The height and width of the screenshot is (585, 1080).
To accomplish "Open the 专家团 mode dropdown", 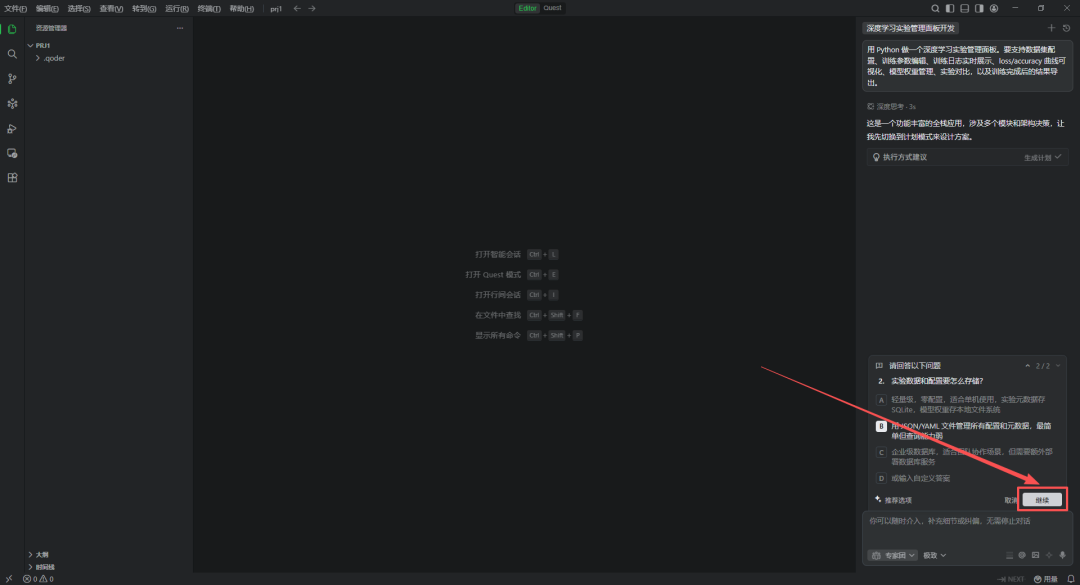I will 892,555.
